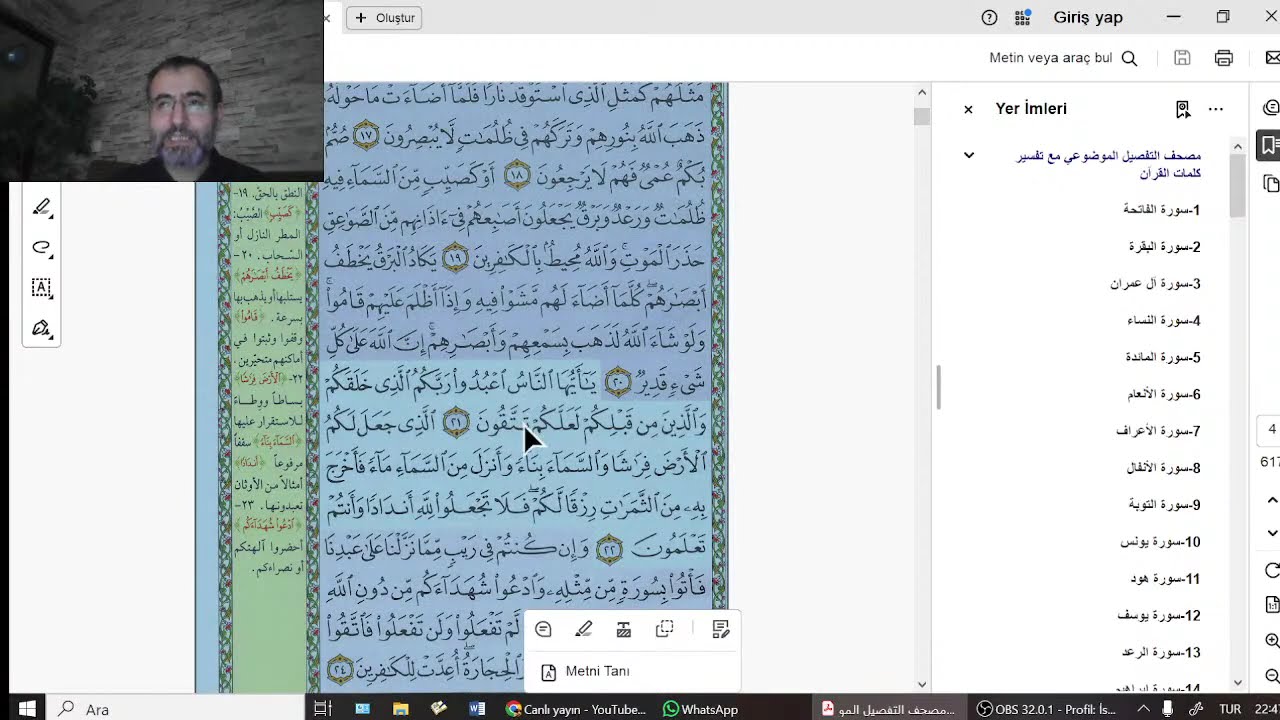Viewport: 1280px width, 720px height.
Task: Open bookmark 12-سورة يوسف
Action: [x=1159, y=616]
